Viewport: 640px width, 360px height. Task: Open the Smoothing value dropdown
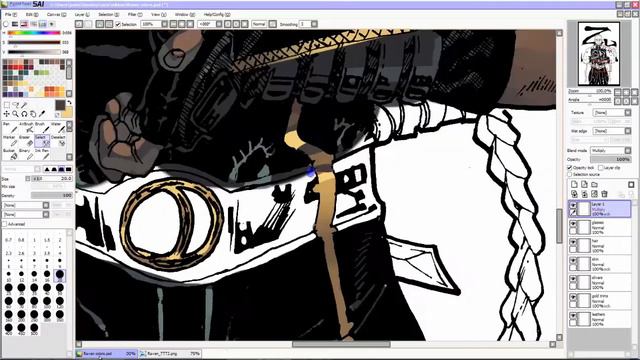[x=314, y=24]
